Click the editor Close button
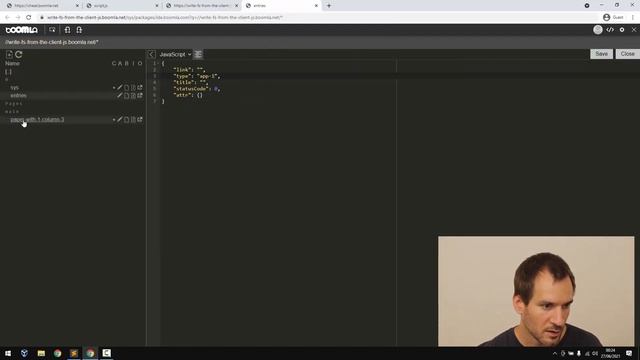Screen dimensions: 640x360 627,54
